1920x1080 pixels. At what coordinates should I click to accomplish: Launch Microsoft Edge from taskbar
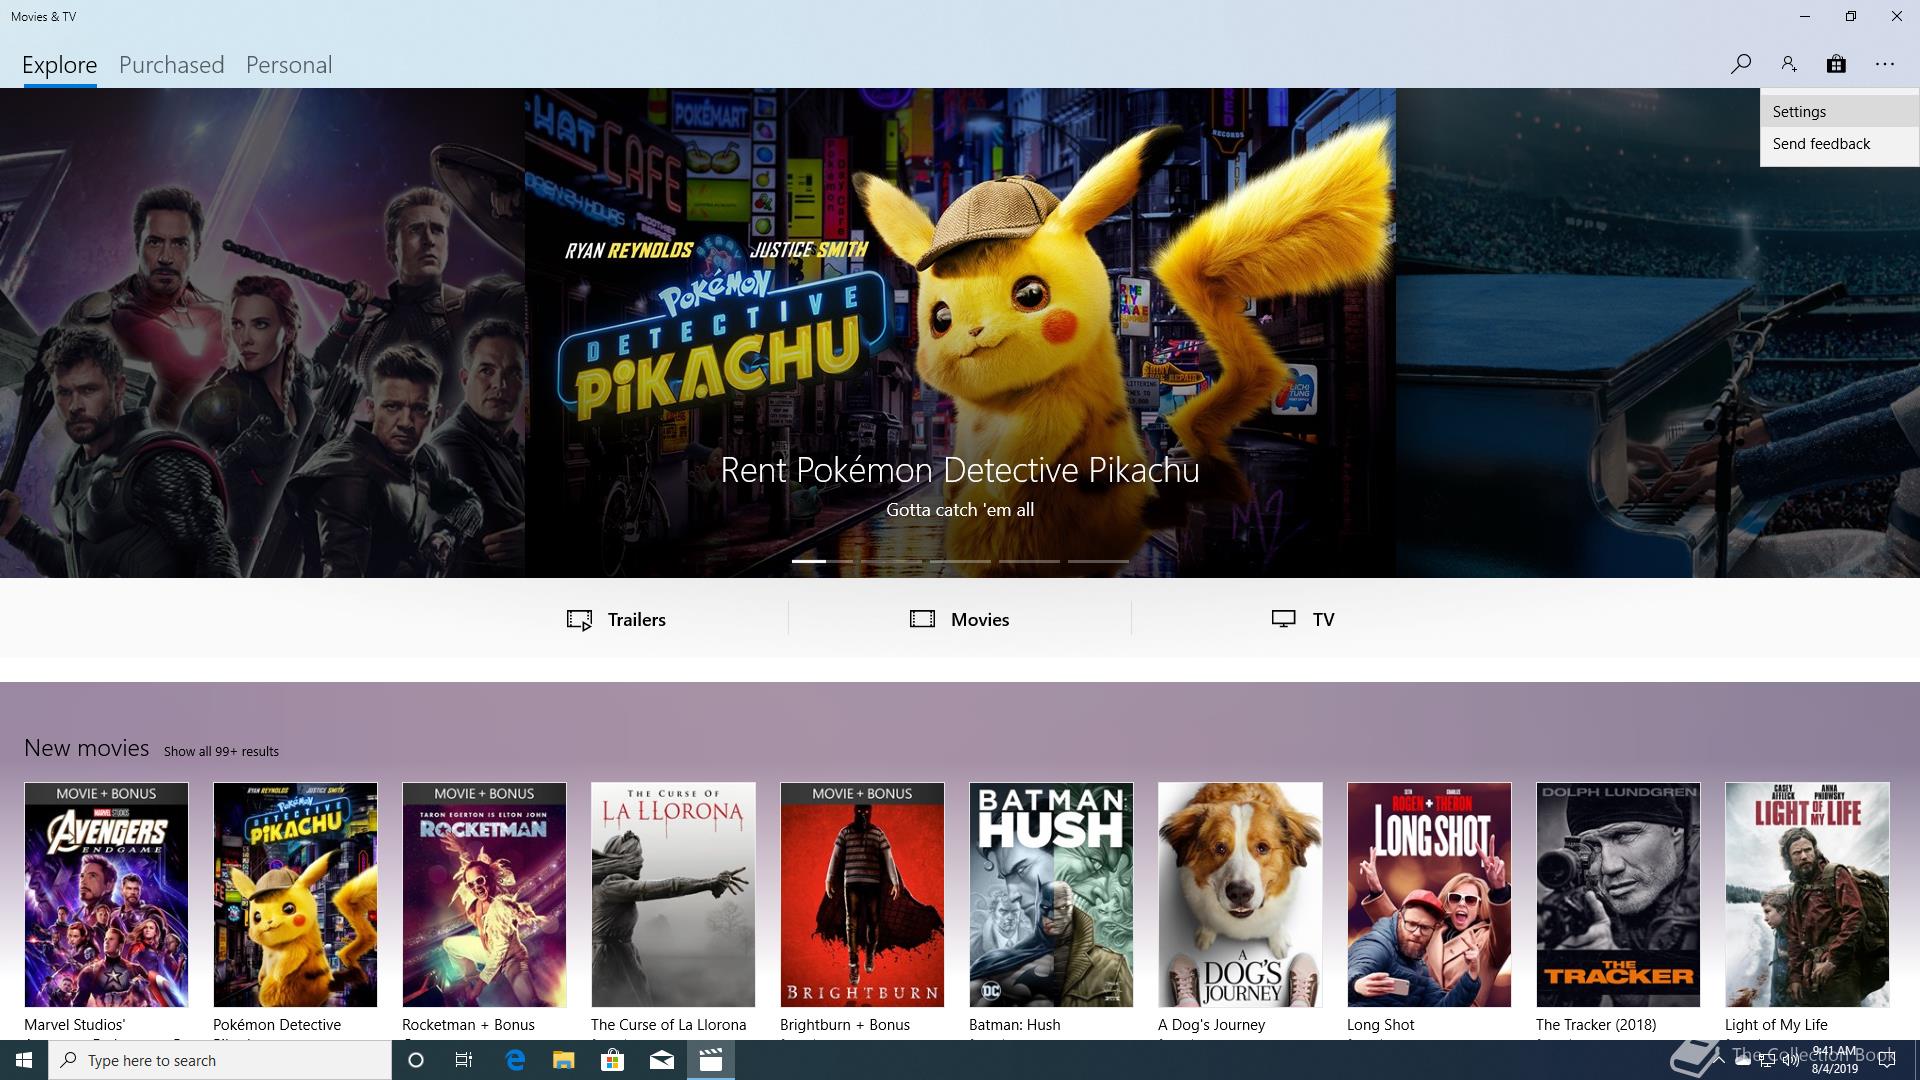point(515,1060)
